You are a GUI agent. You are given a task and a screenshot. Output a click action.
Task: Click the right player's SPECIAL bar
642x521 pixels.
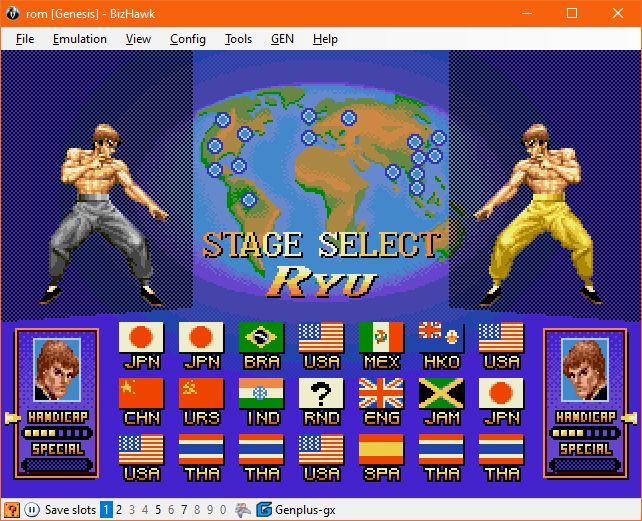point(585,465)
